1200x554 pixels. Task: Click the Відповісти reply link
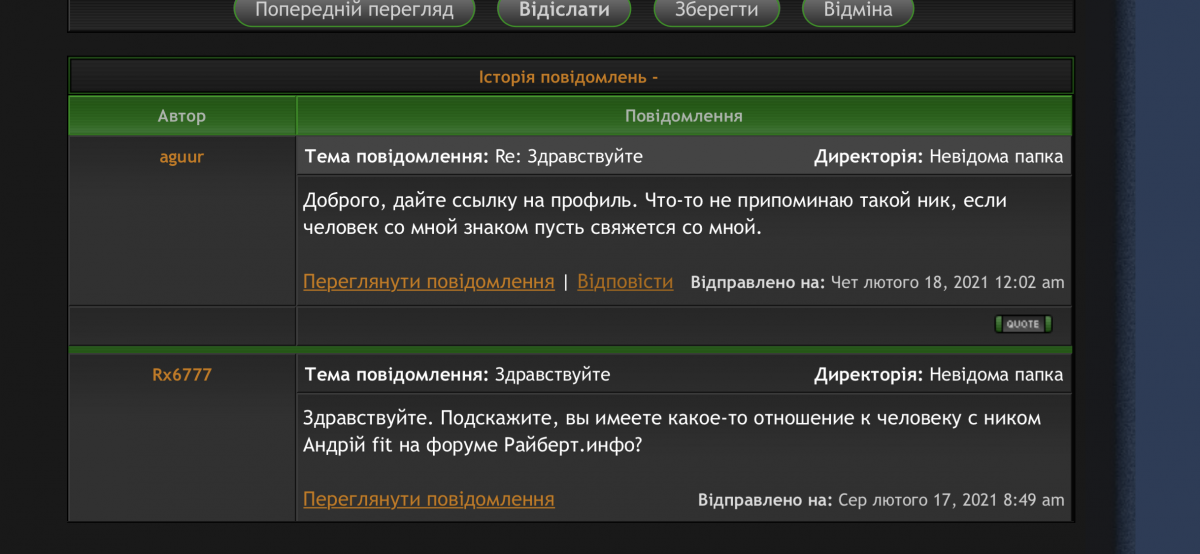point(626,282)
